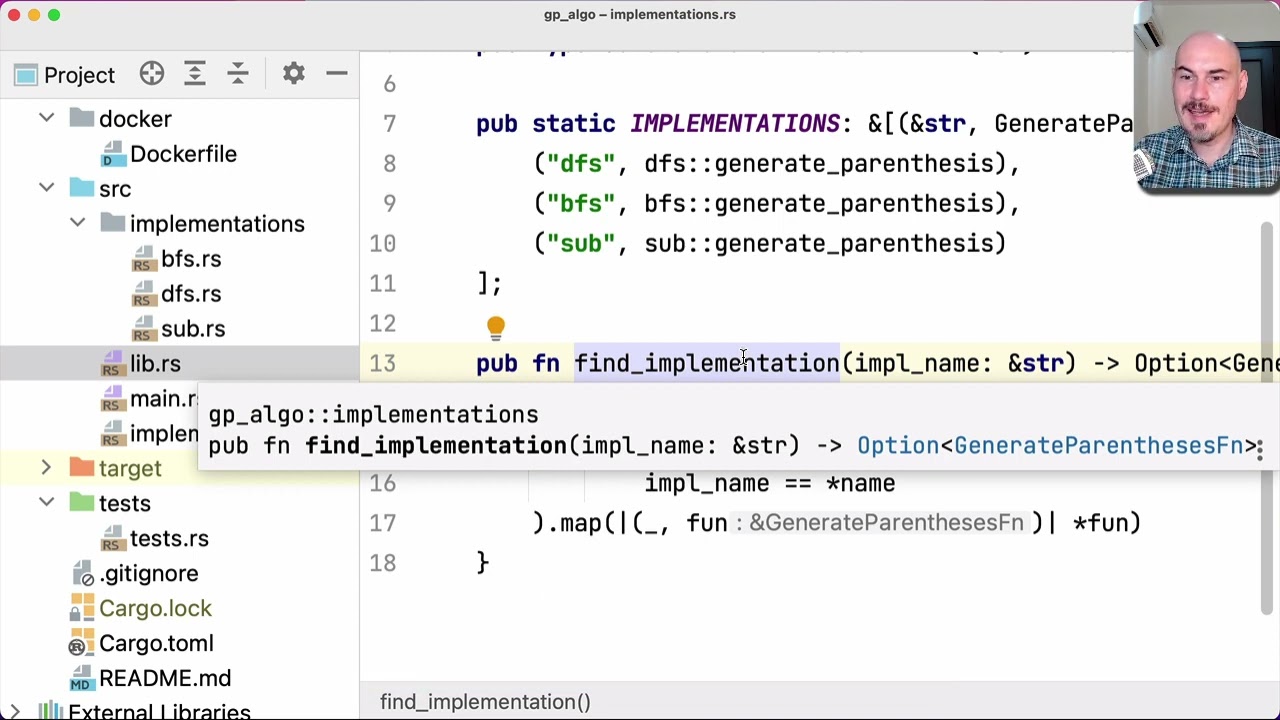Expand External Libraries node
Screen dimensions: 1280x720
click(x=16, y=712)
